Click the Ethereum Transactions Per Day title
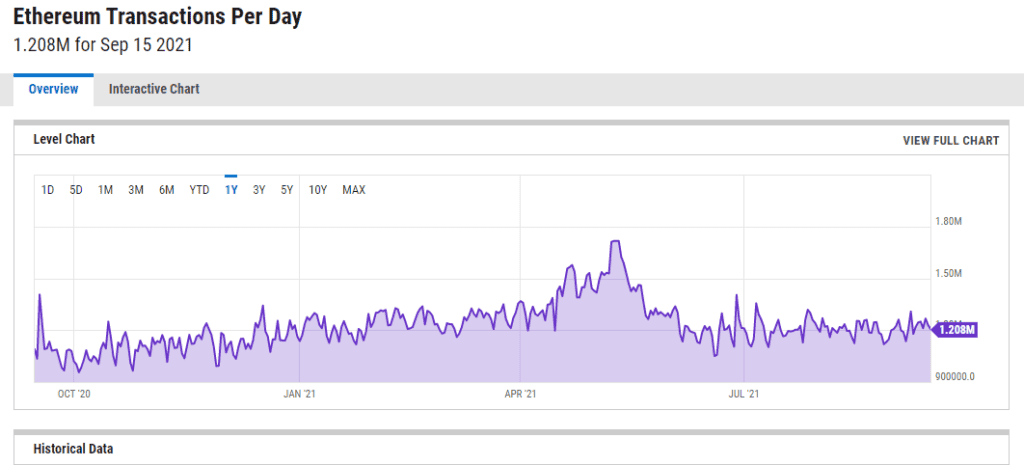Screen dimensions: 1024x465 click(157, 17)
